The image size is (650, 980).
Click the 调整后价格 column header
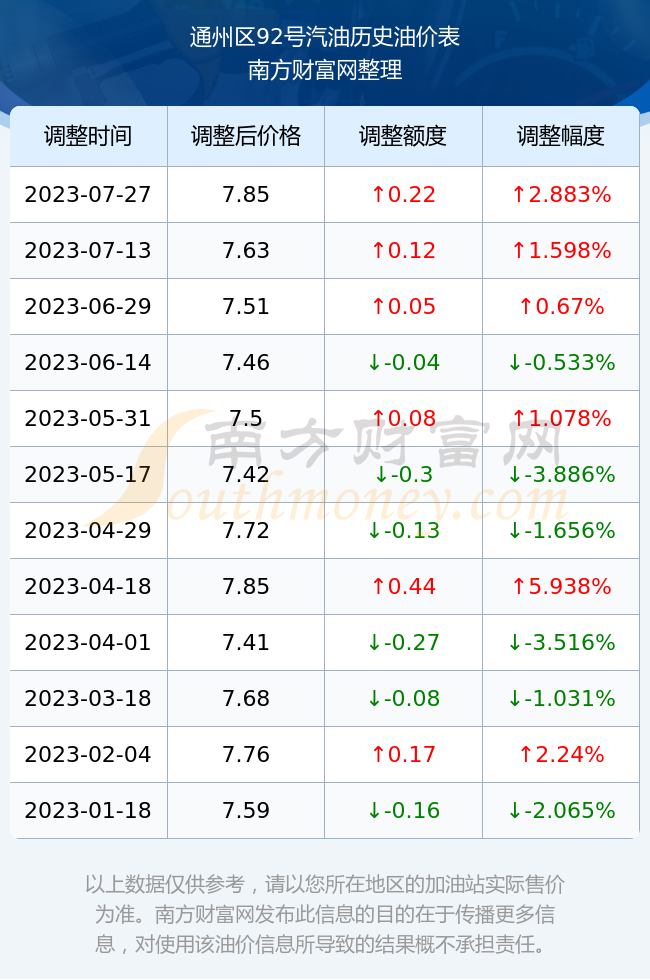coord(246,136)
